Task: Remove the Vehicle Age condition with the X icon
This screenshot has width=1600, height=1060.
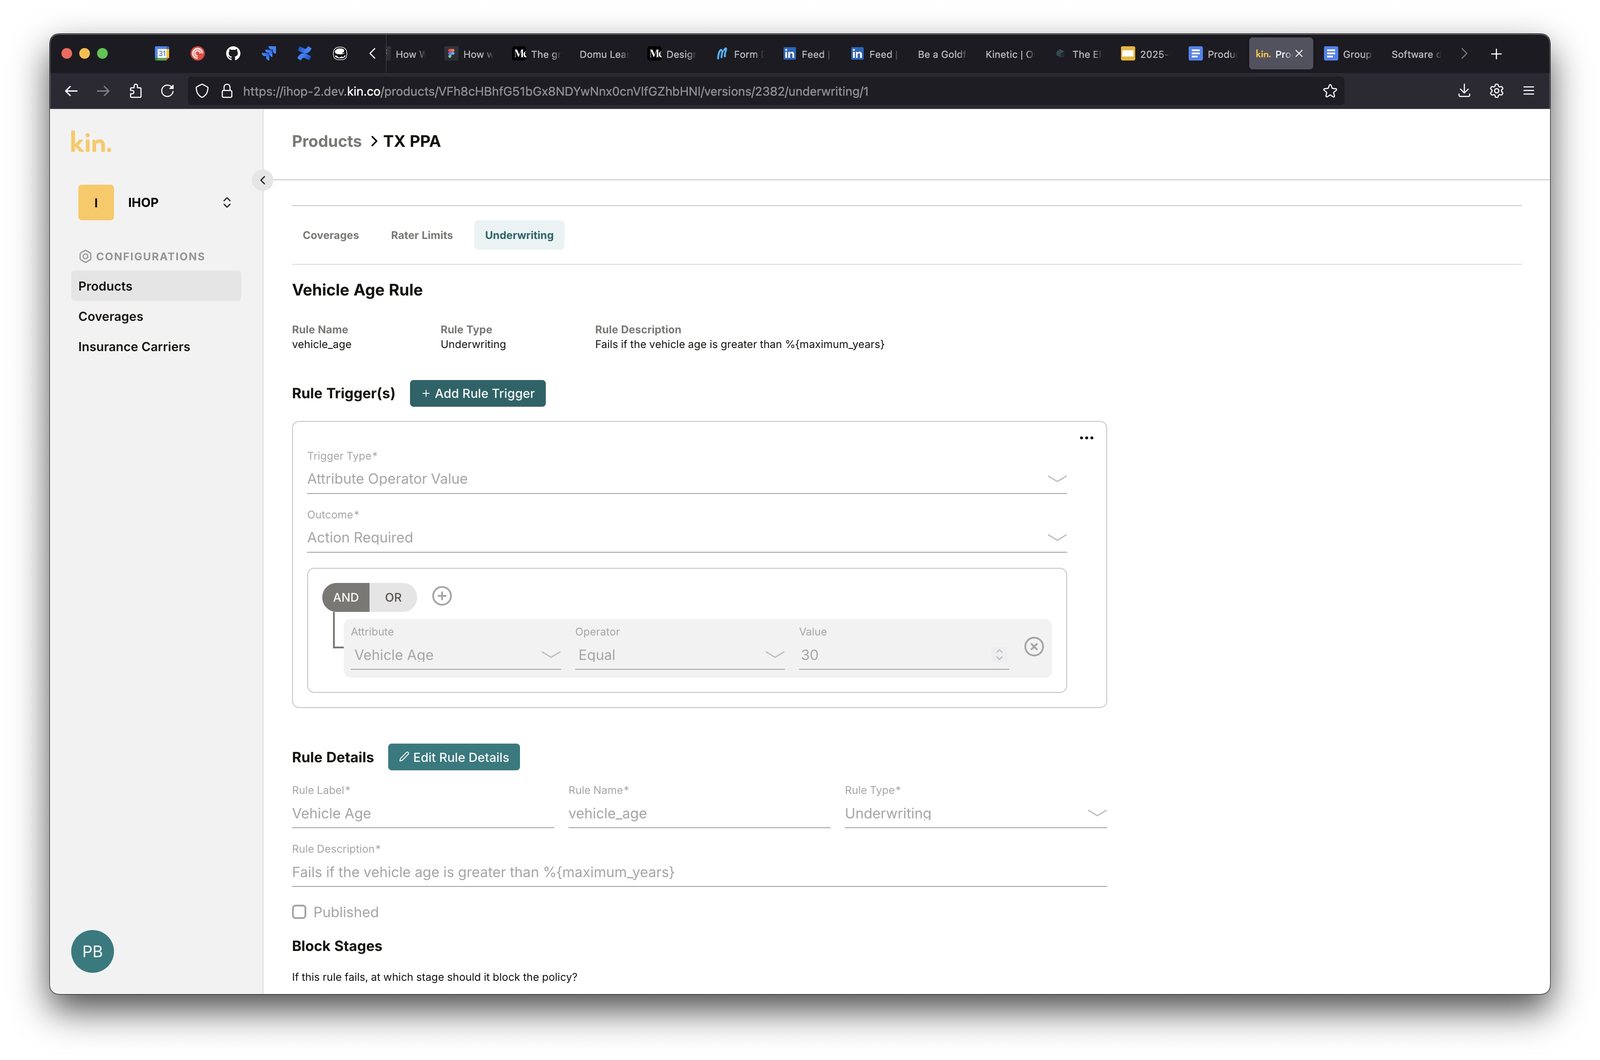Action: pos(1034,647)
